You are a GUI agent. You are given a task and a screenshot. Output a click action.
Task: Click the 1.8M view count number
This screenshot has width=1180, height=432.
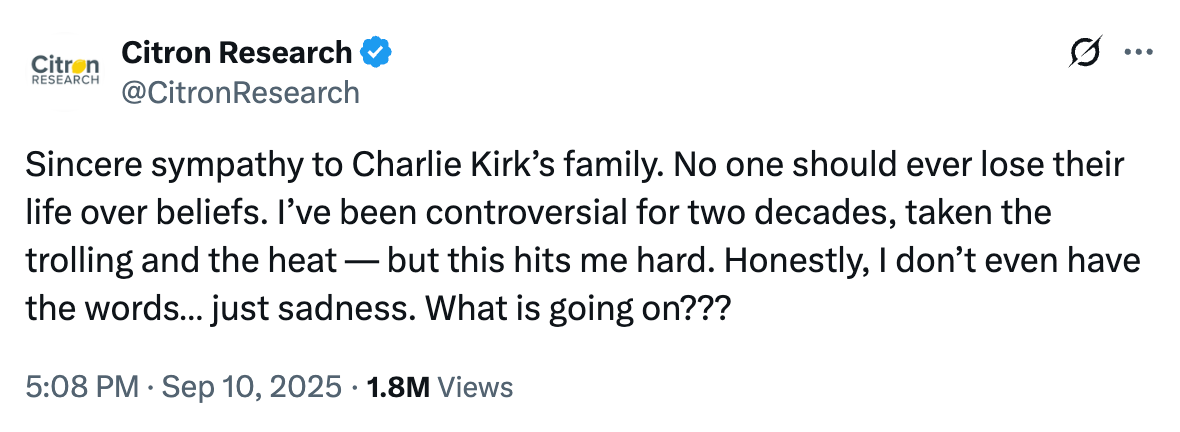(399, 387)
